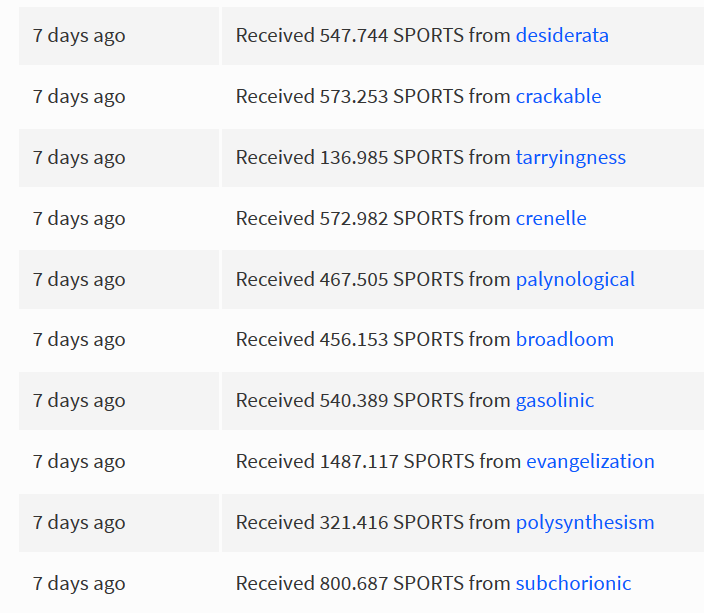Screen dimensions: 704x613
Task: Visit the tarryingness profile link
Action: point(571,158)
